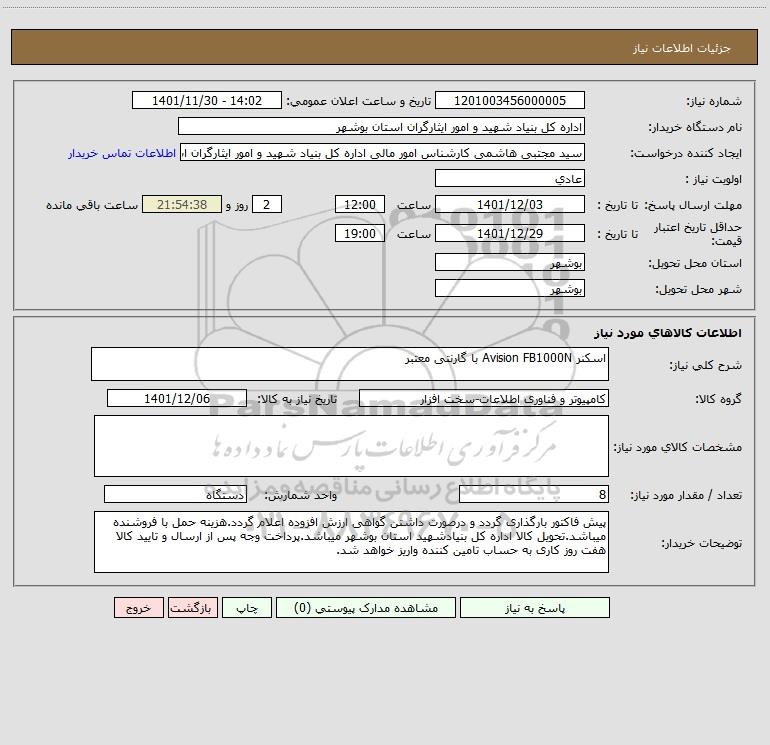The image size is (770, 745).
Task: Click the شماره نیاز label
Action: point(714,101)
